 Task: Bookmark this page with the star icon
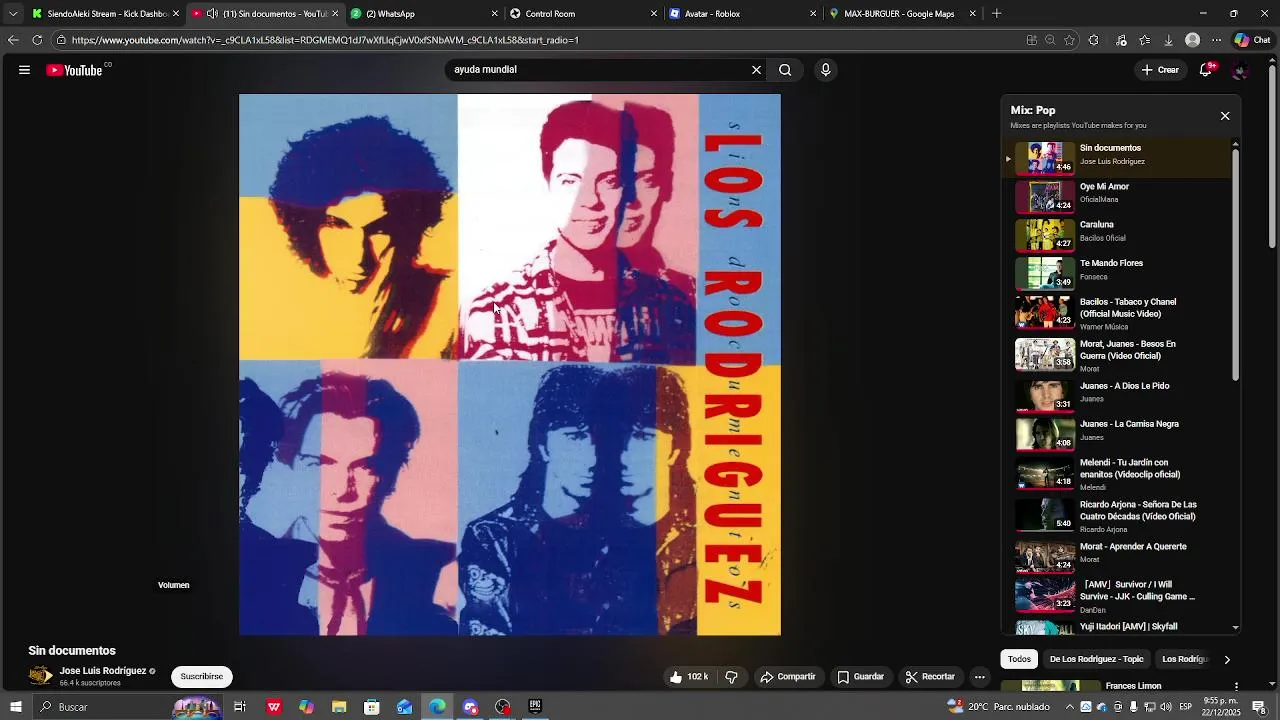tap(1069, 40)
